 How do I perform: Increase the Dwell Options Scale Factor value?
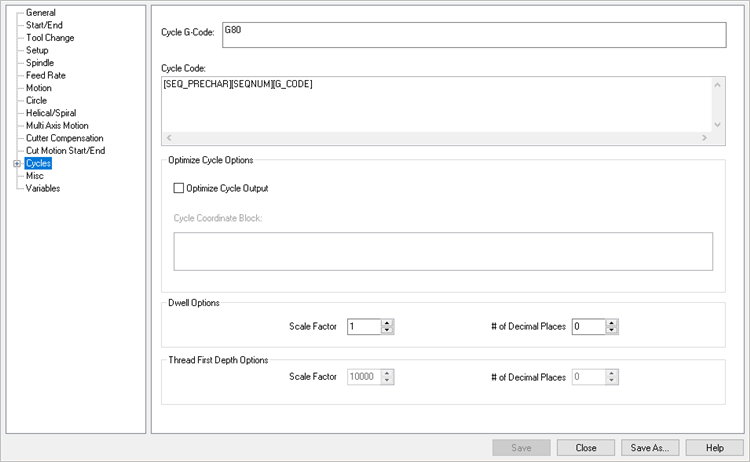tap(387, 323)
